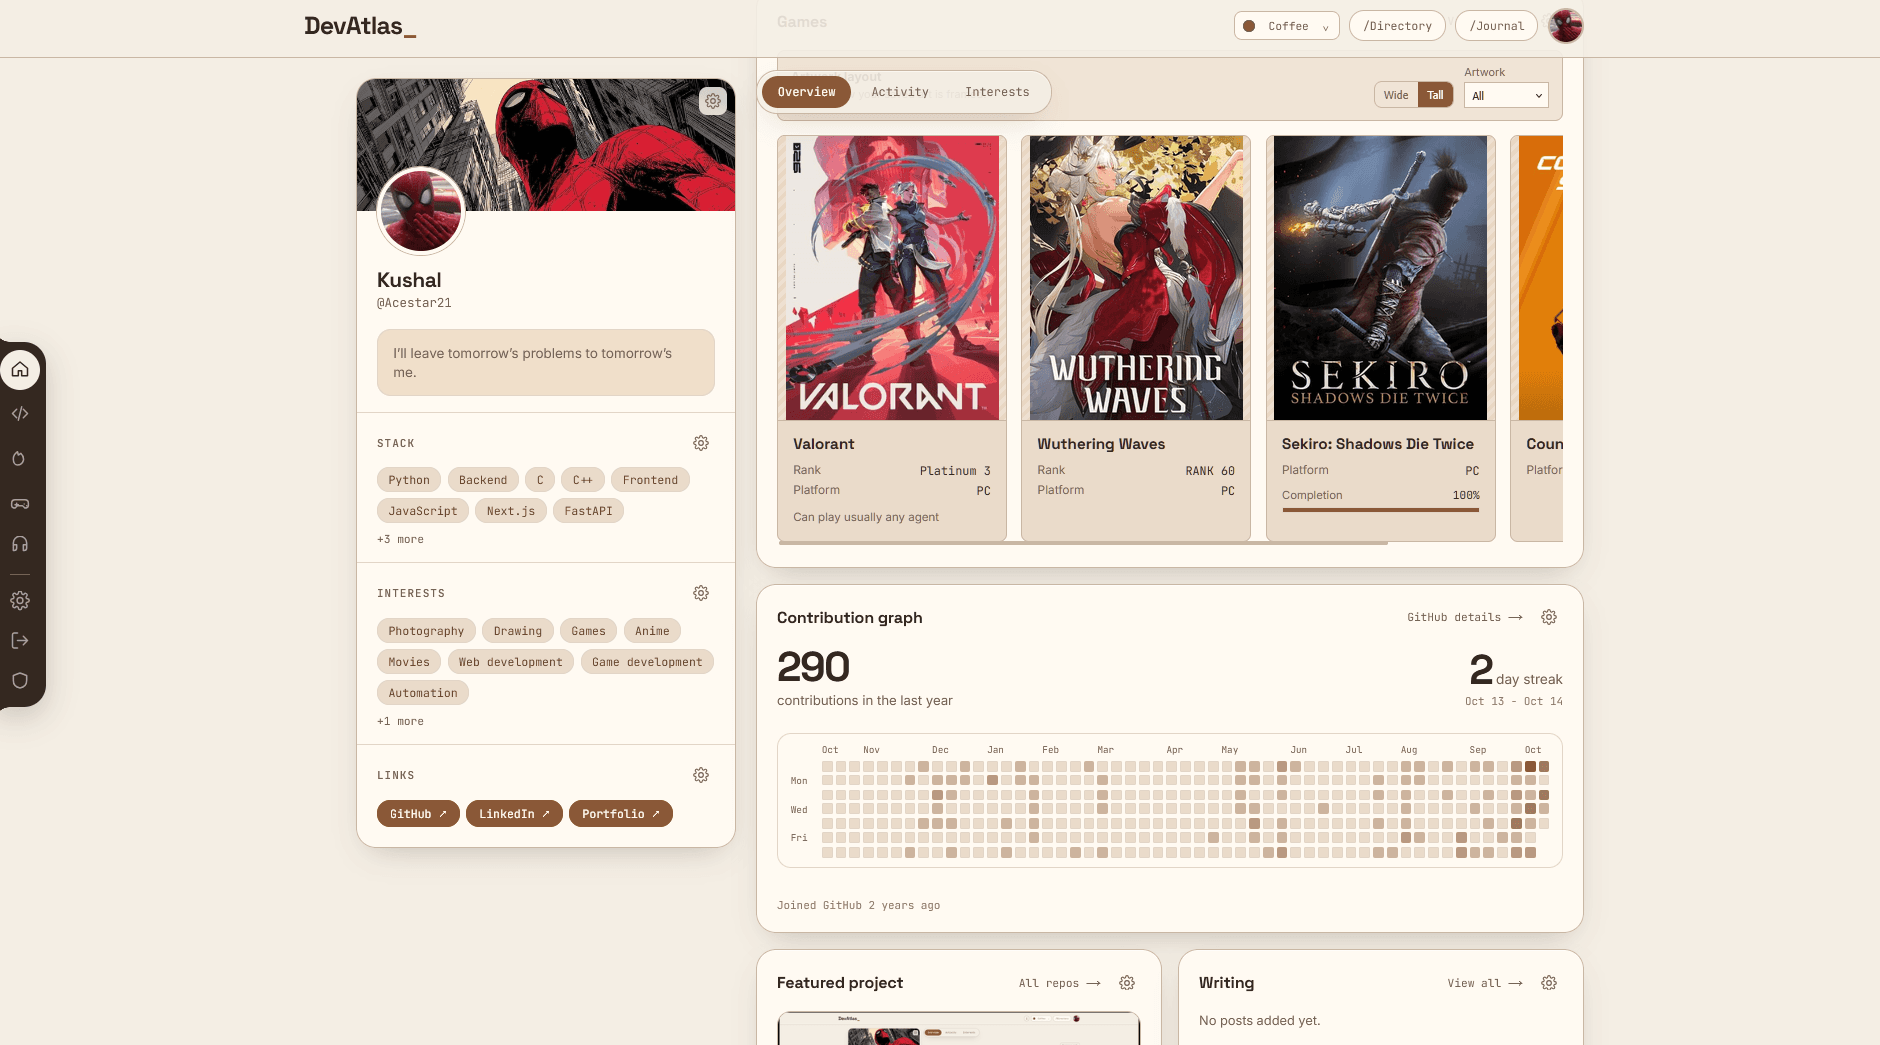The width and height of the screenshot is (1880, 1045).
Task: Click the @Acestar21 username
Action: point(414,303)
